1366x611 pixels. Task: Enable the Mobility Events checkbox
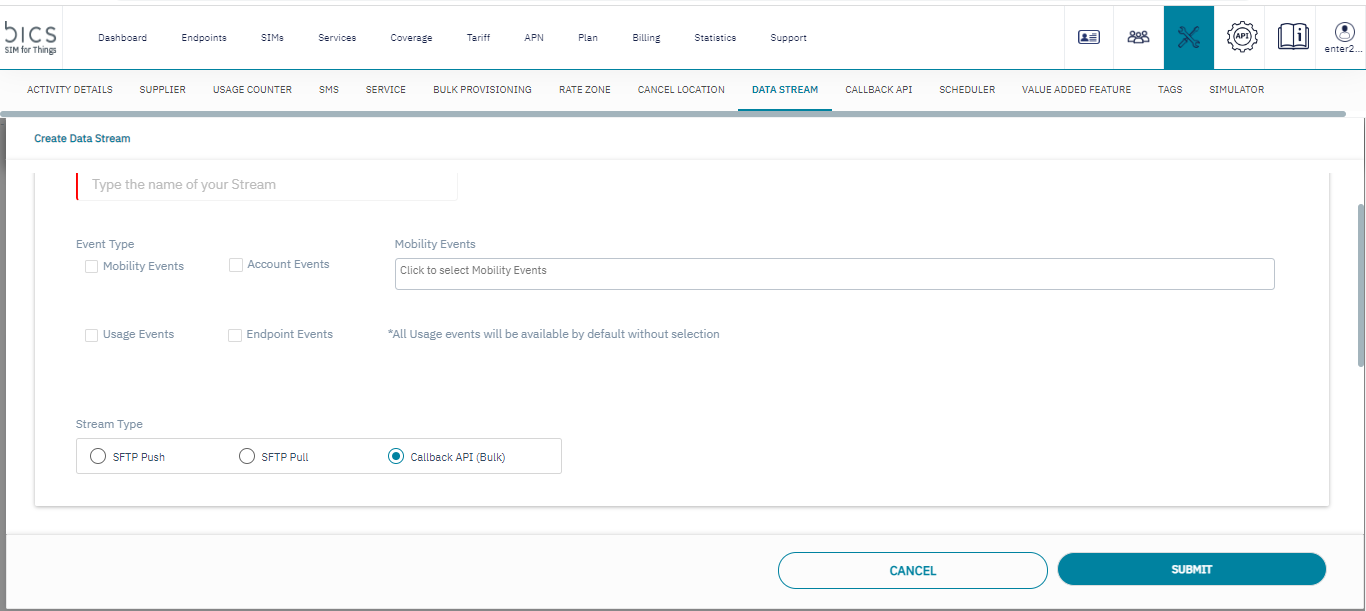point(92,267)
